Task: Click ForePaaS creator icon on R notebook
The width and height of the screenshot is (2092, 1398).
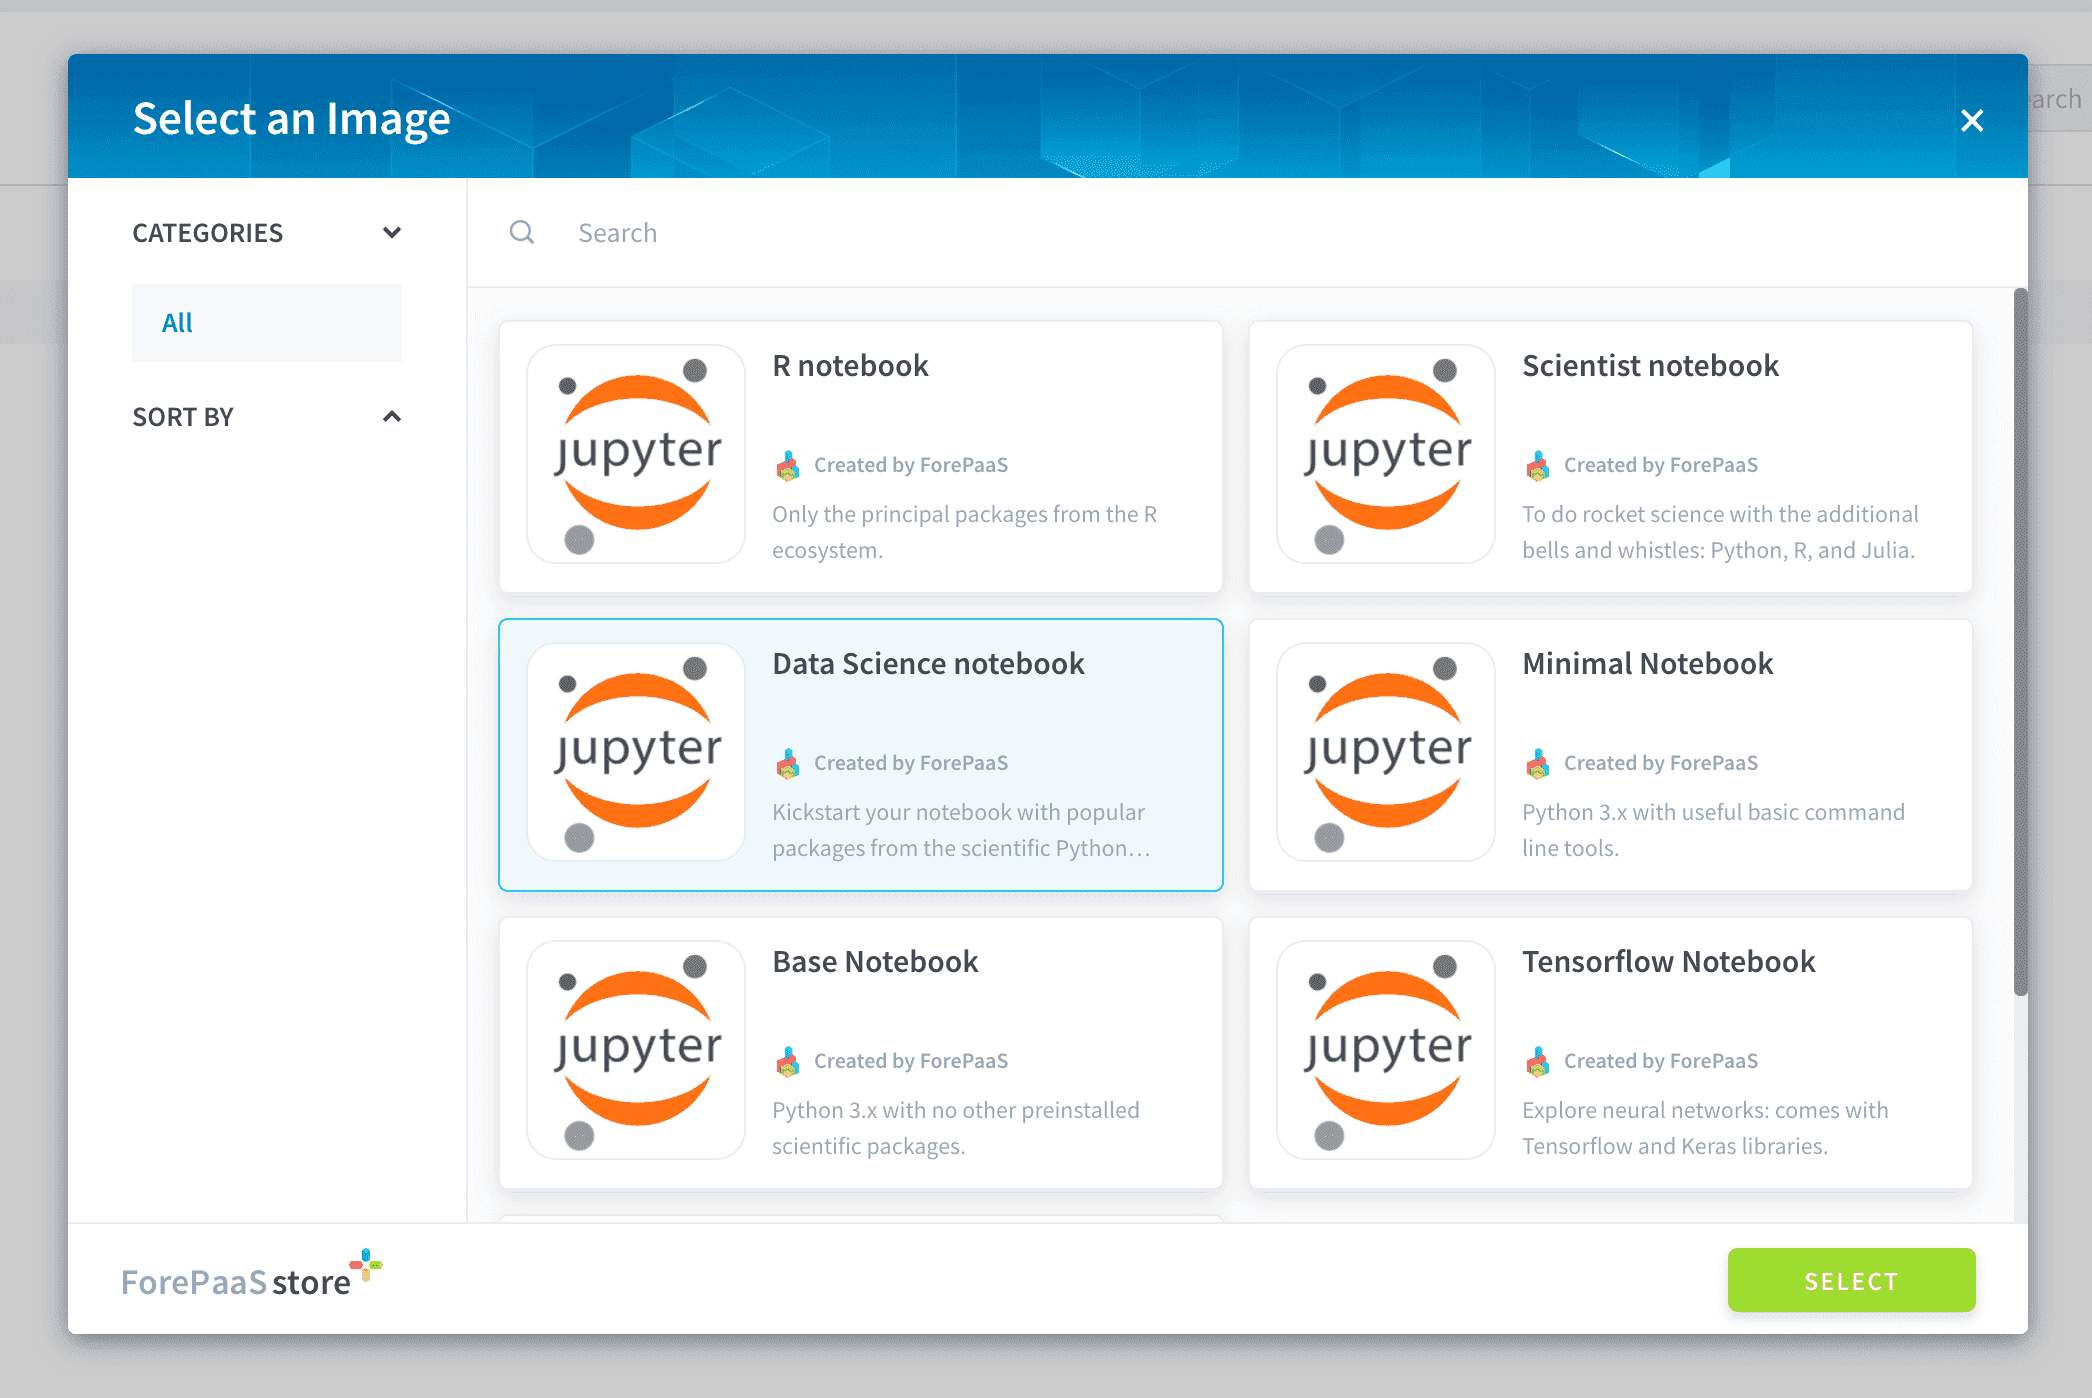Action: pos(788,465)
